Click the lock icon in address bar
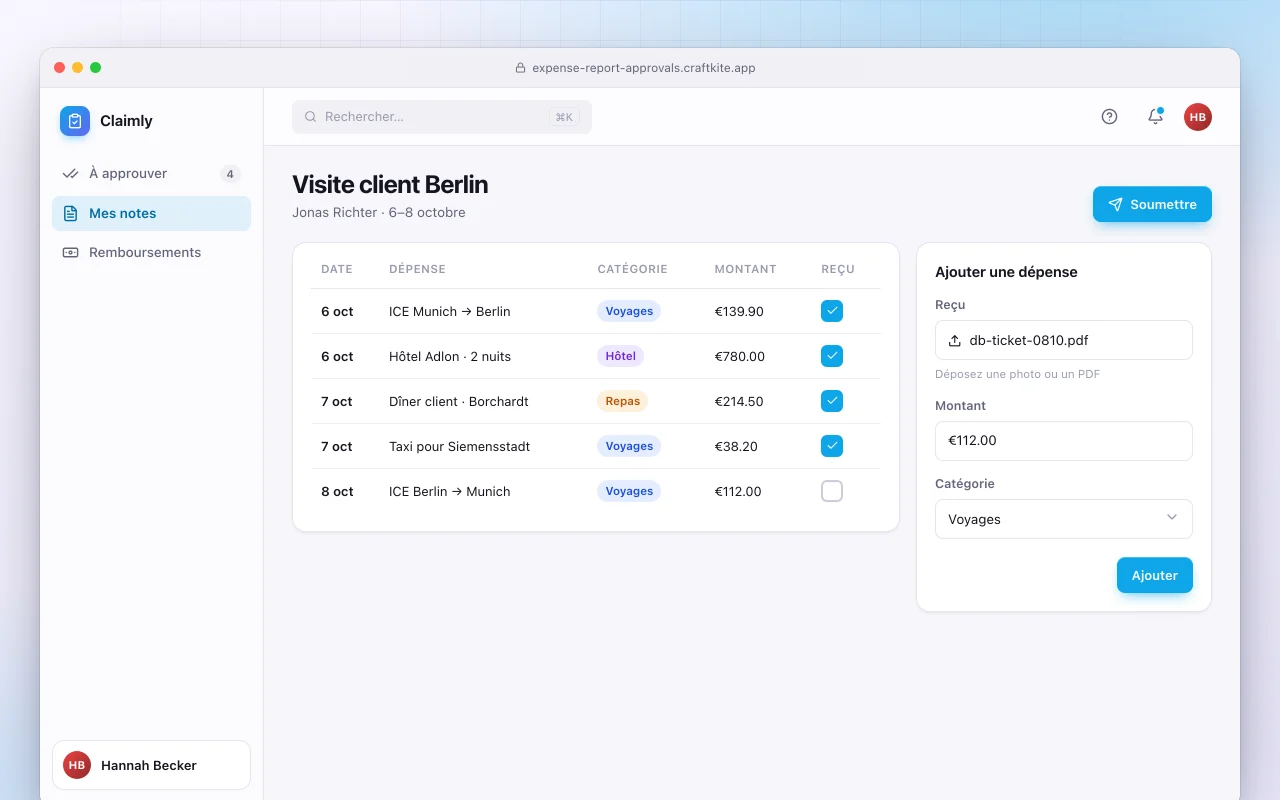Viewport: 1280px width, 800px height. [x=520, y=68]
